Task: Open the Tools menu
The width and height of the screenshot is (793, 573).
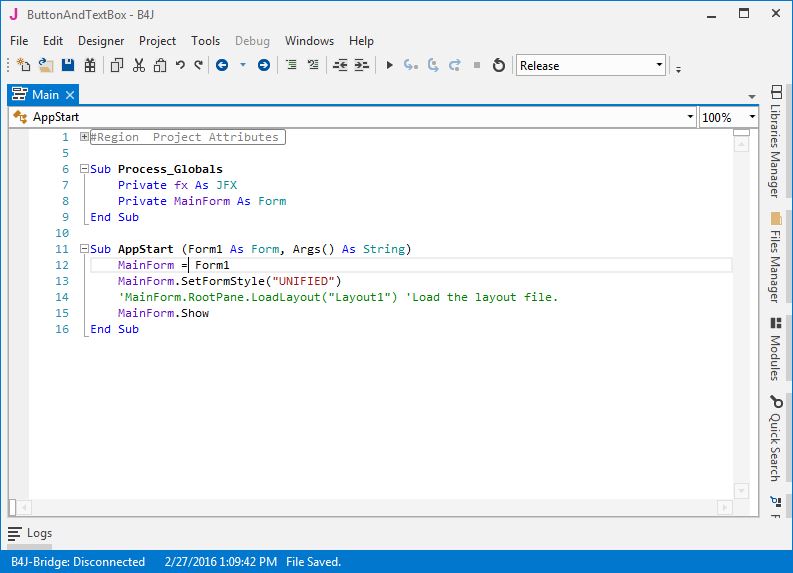Action: tap(205, 41)
